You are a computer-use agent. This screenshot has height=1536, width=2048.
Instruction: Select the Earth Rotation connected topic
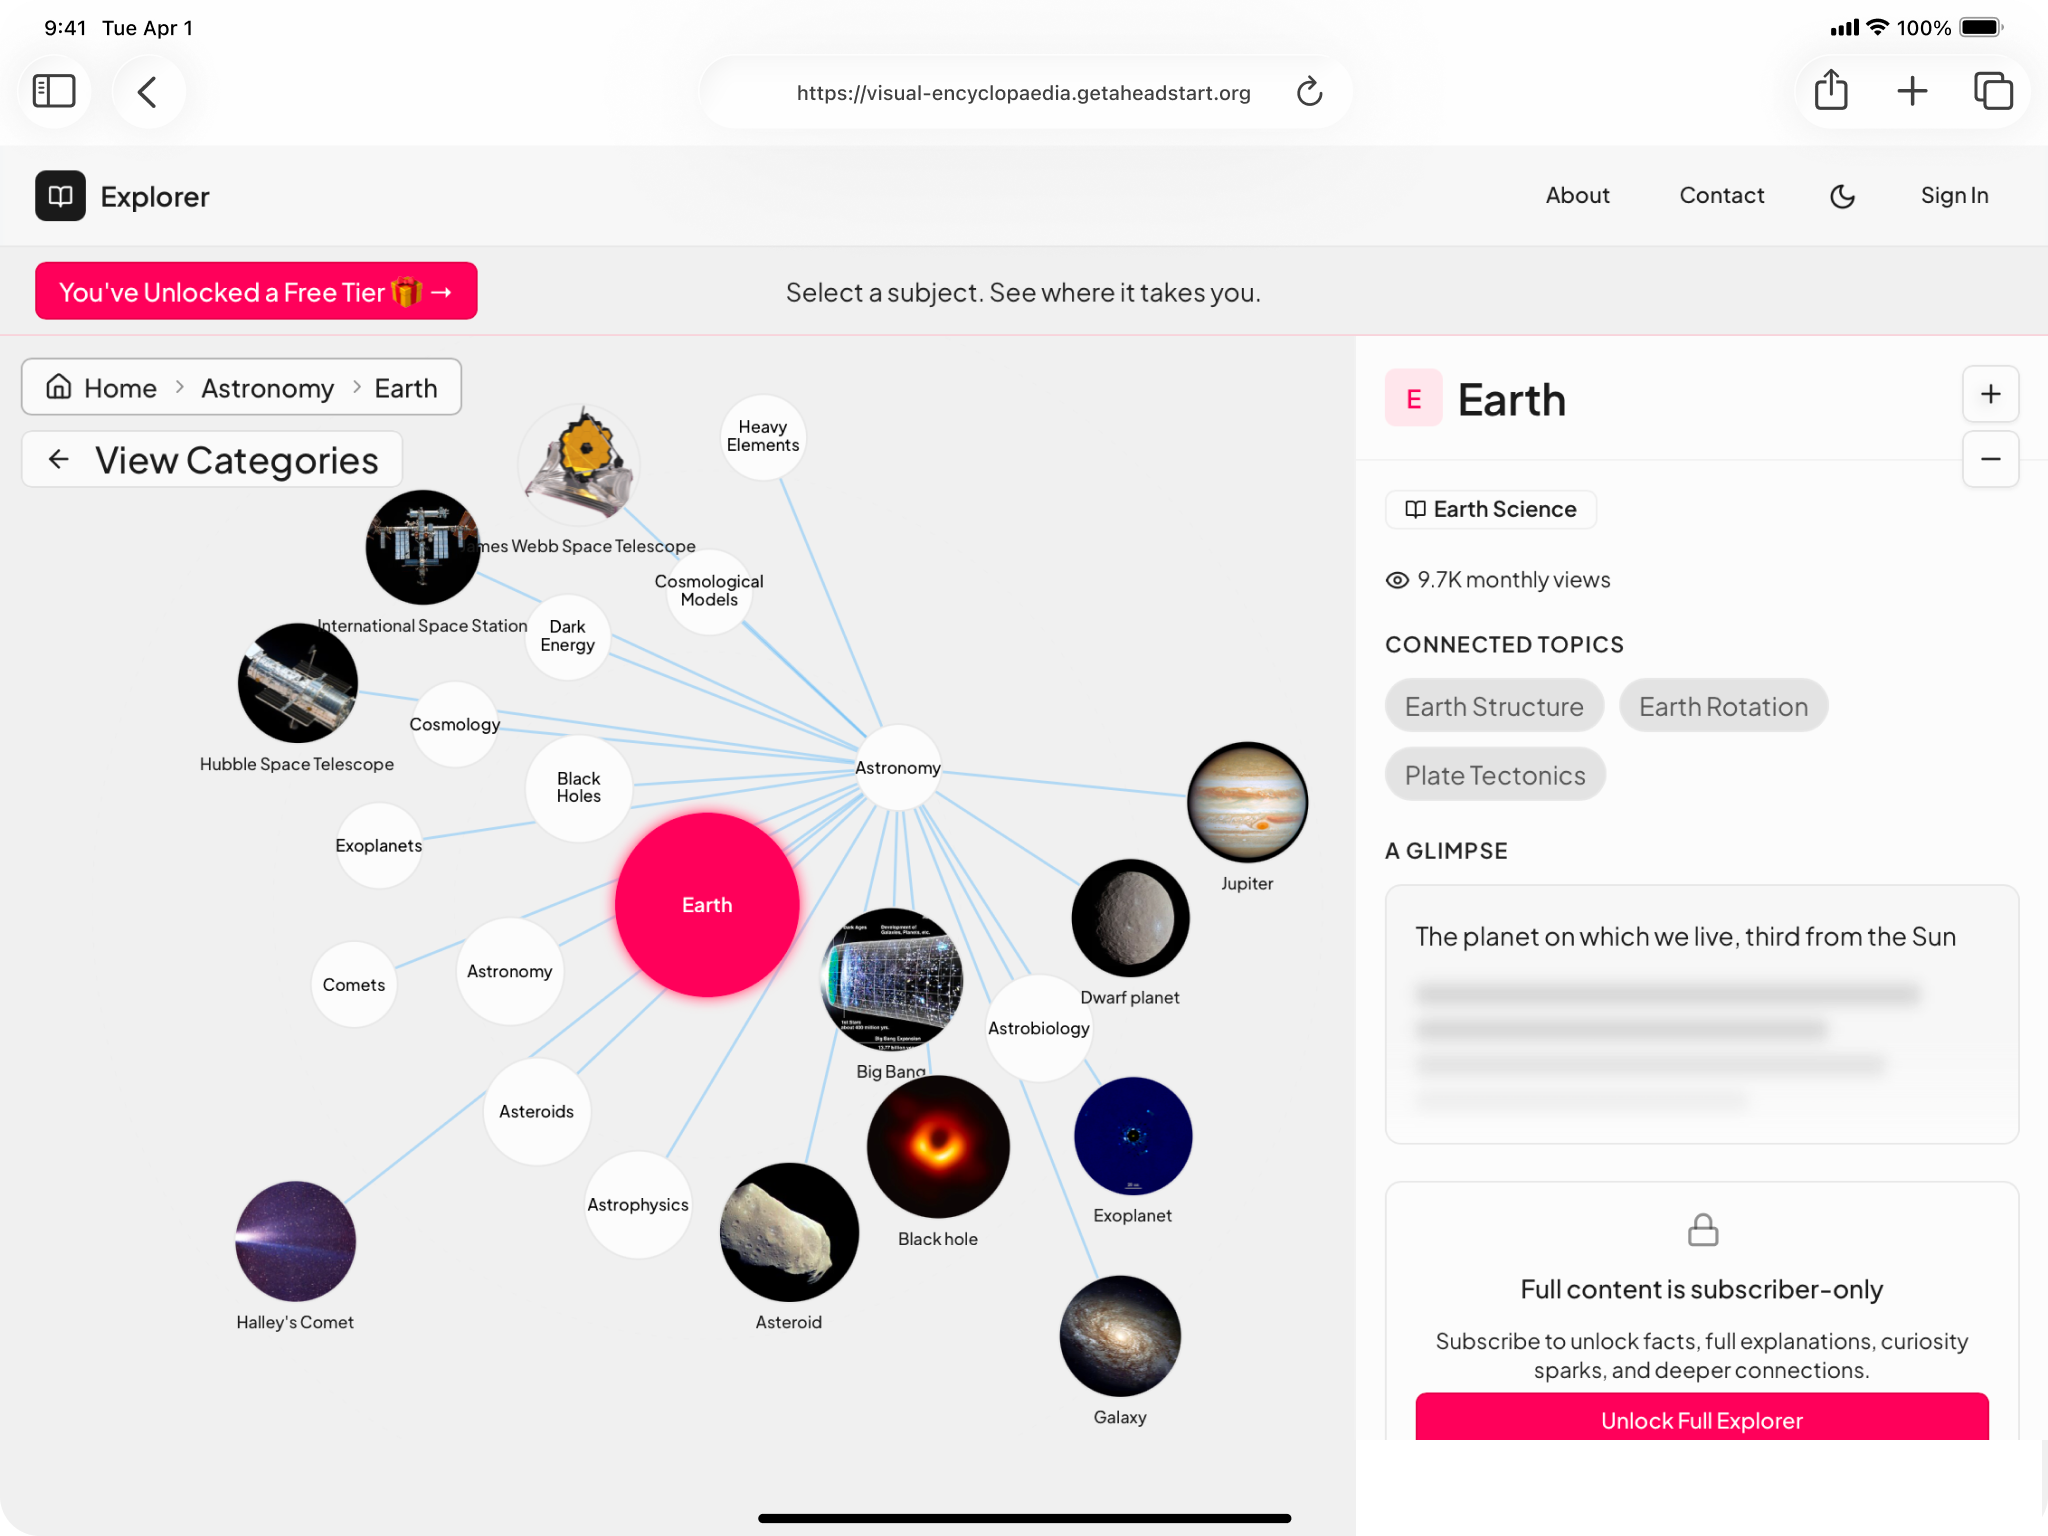(1723, 706)
